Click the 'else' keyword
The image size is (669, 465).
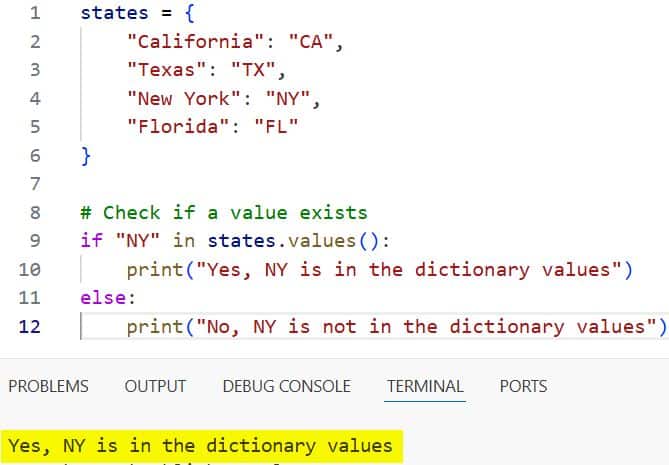[101, 298]
